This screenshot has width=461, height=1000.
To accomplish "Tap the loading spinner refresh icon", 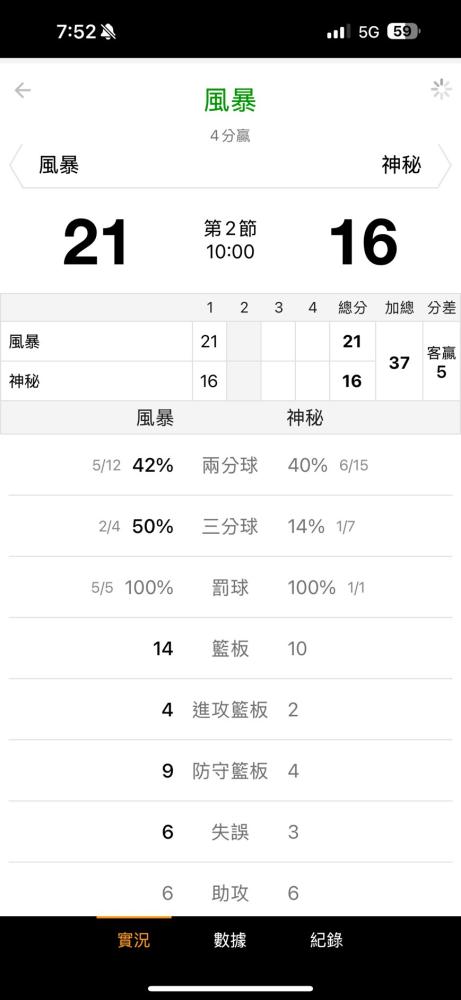I will pos(441,89).
